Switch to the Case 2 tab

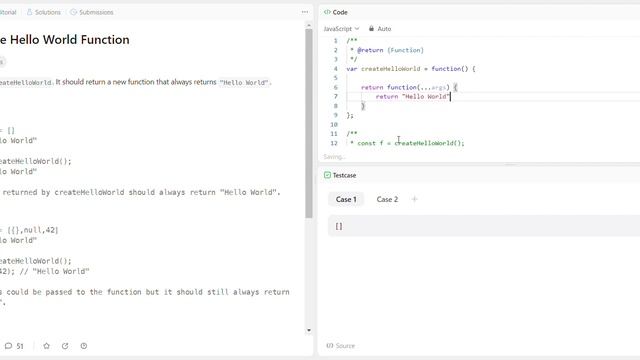387,199
